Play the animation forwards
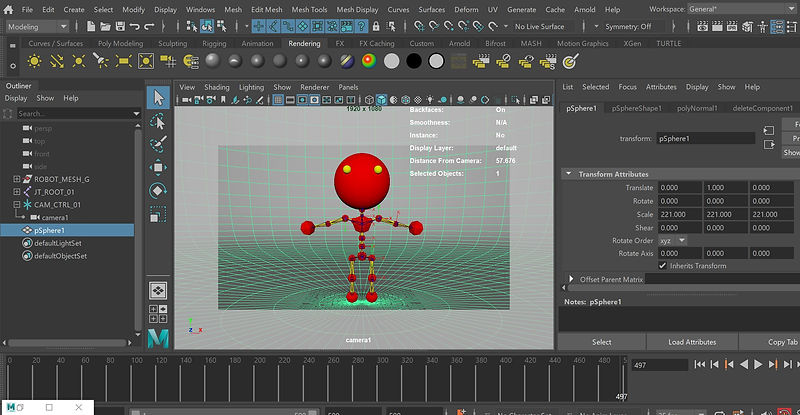Viewport: 800px width, 415px height. pyautogui.click(x=758, y=364)
